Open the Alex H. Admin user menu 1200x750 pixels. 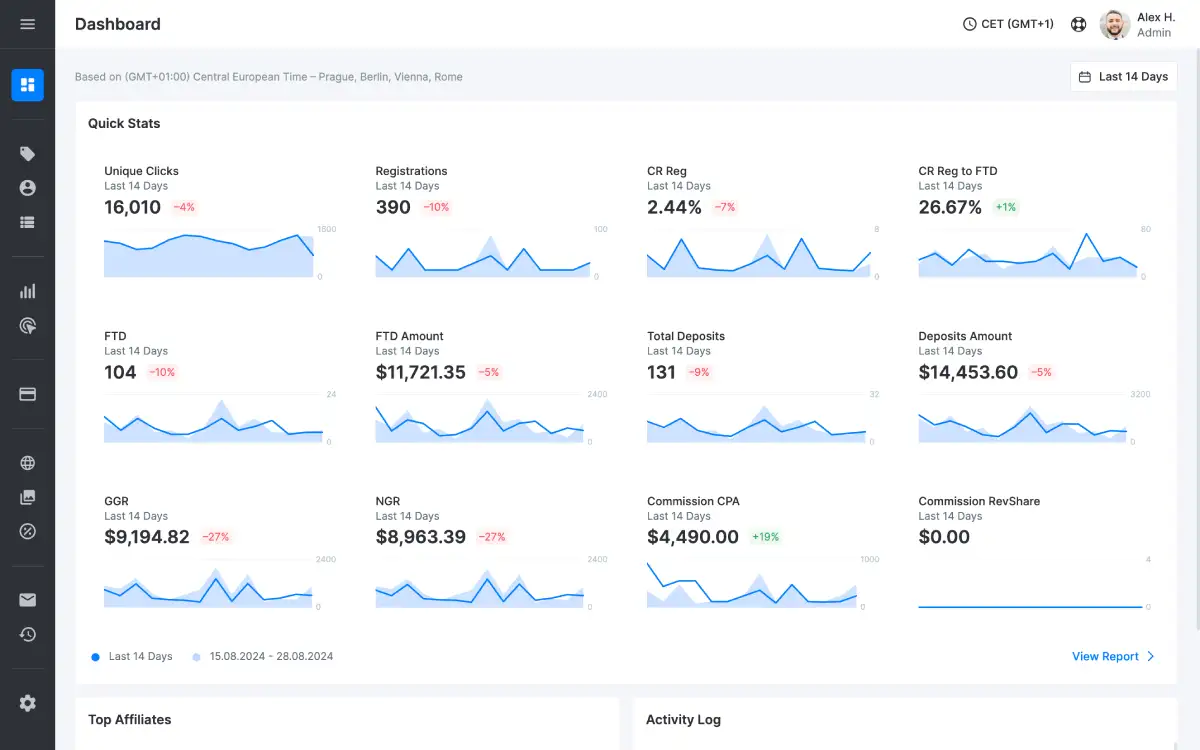pos(1138,24)
